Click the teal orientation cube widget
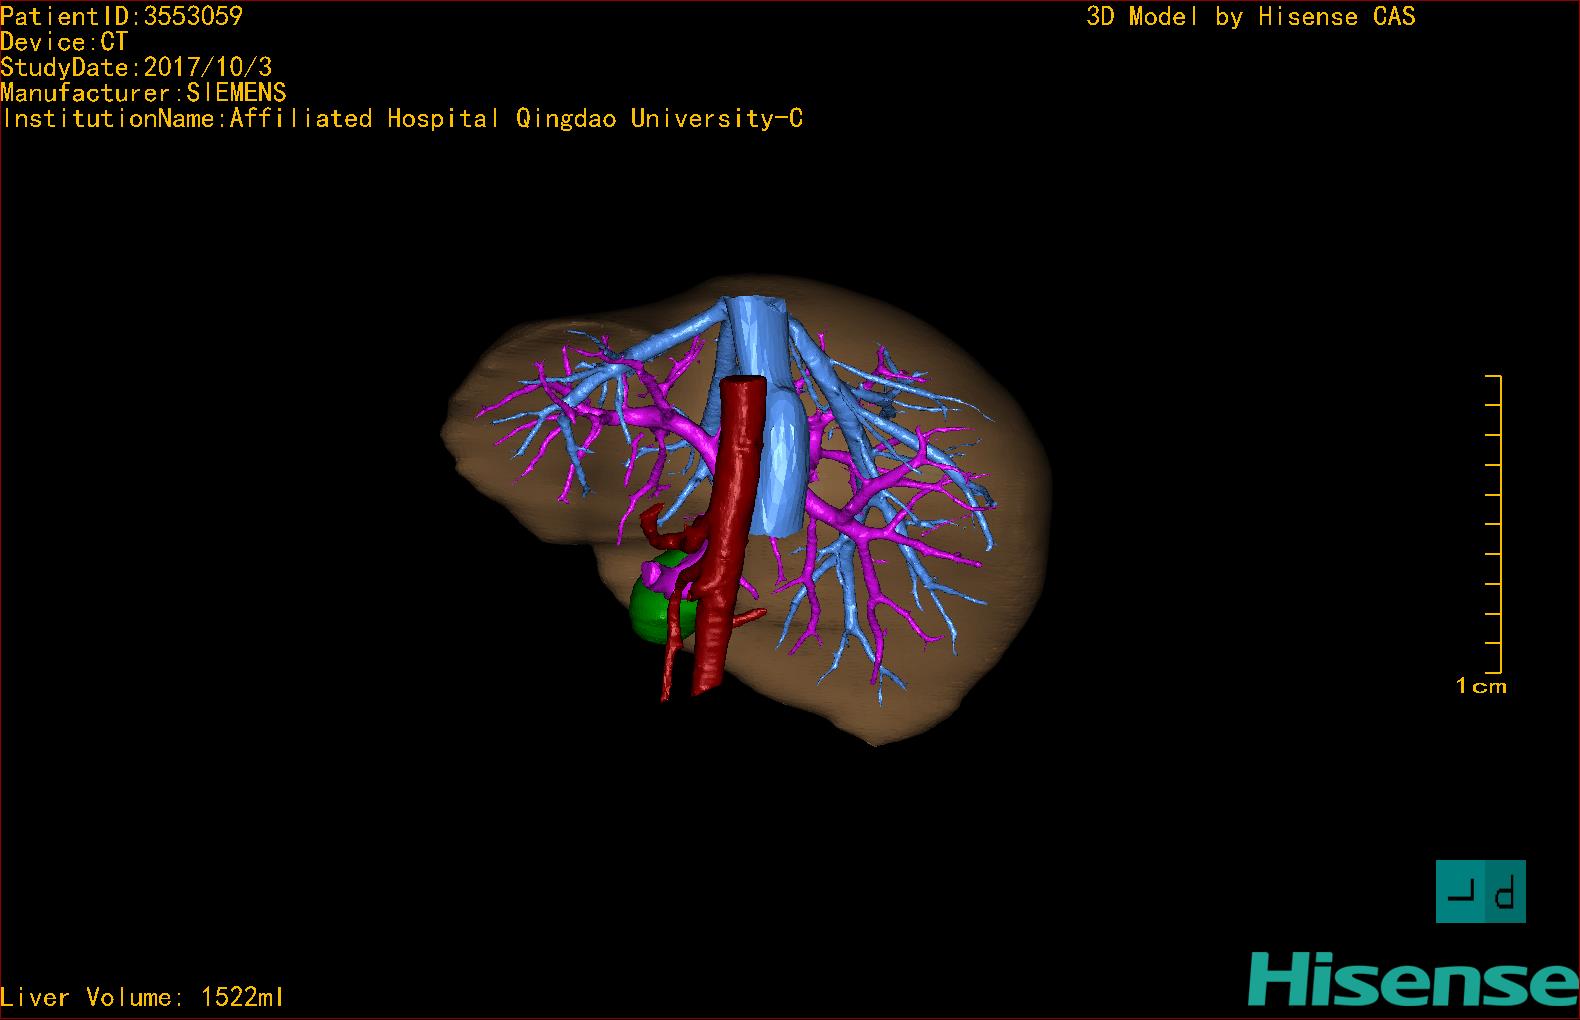This screenshot has width=1580, height=1020. (1481, 891)
